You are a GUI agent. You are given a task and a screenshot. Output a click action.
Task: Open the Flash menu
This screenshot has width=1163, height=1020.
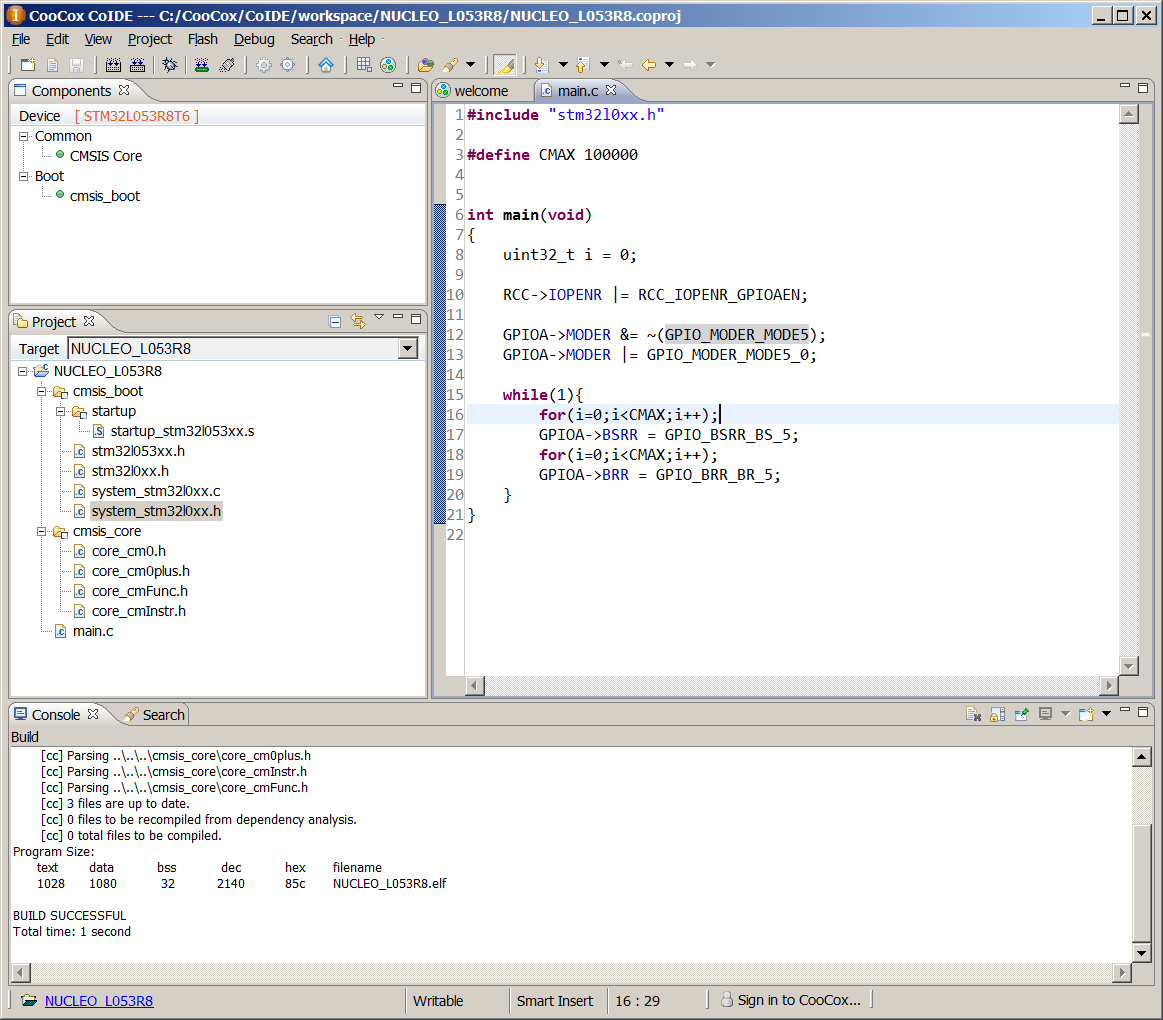tap(202, 39)
